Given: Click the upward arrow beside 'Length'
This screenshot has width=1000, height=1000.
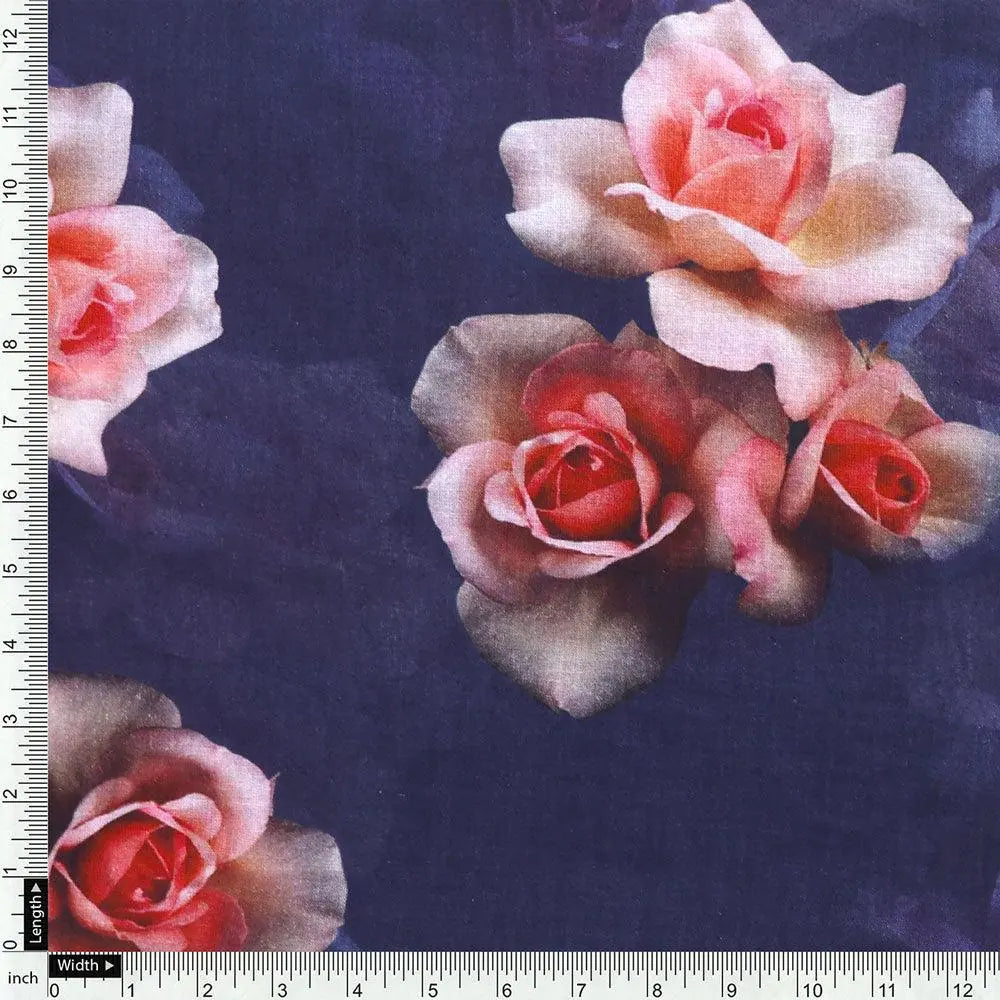Looking at the screenshot, I should pos(36,888).
